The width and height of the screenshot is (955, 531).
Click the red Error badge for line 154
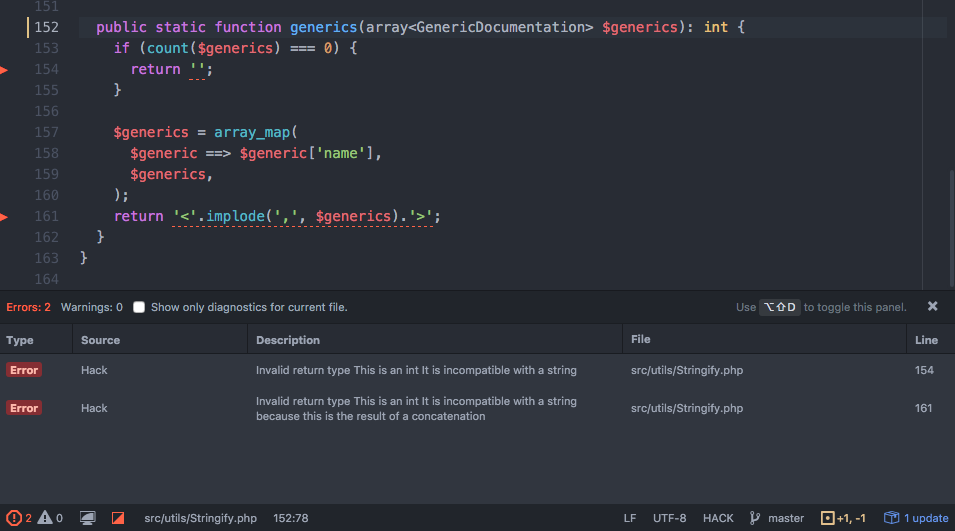(24, 370)
